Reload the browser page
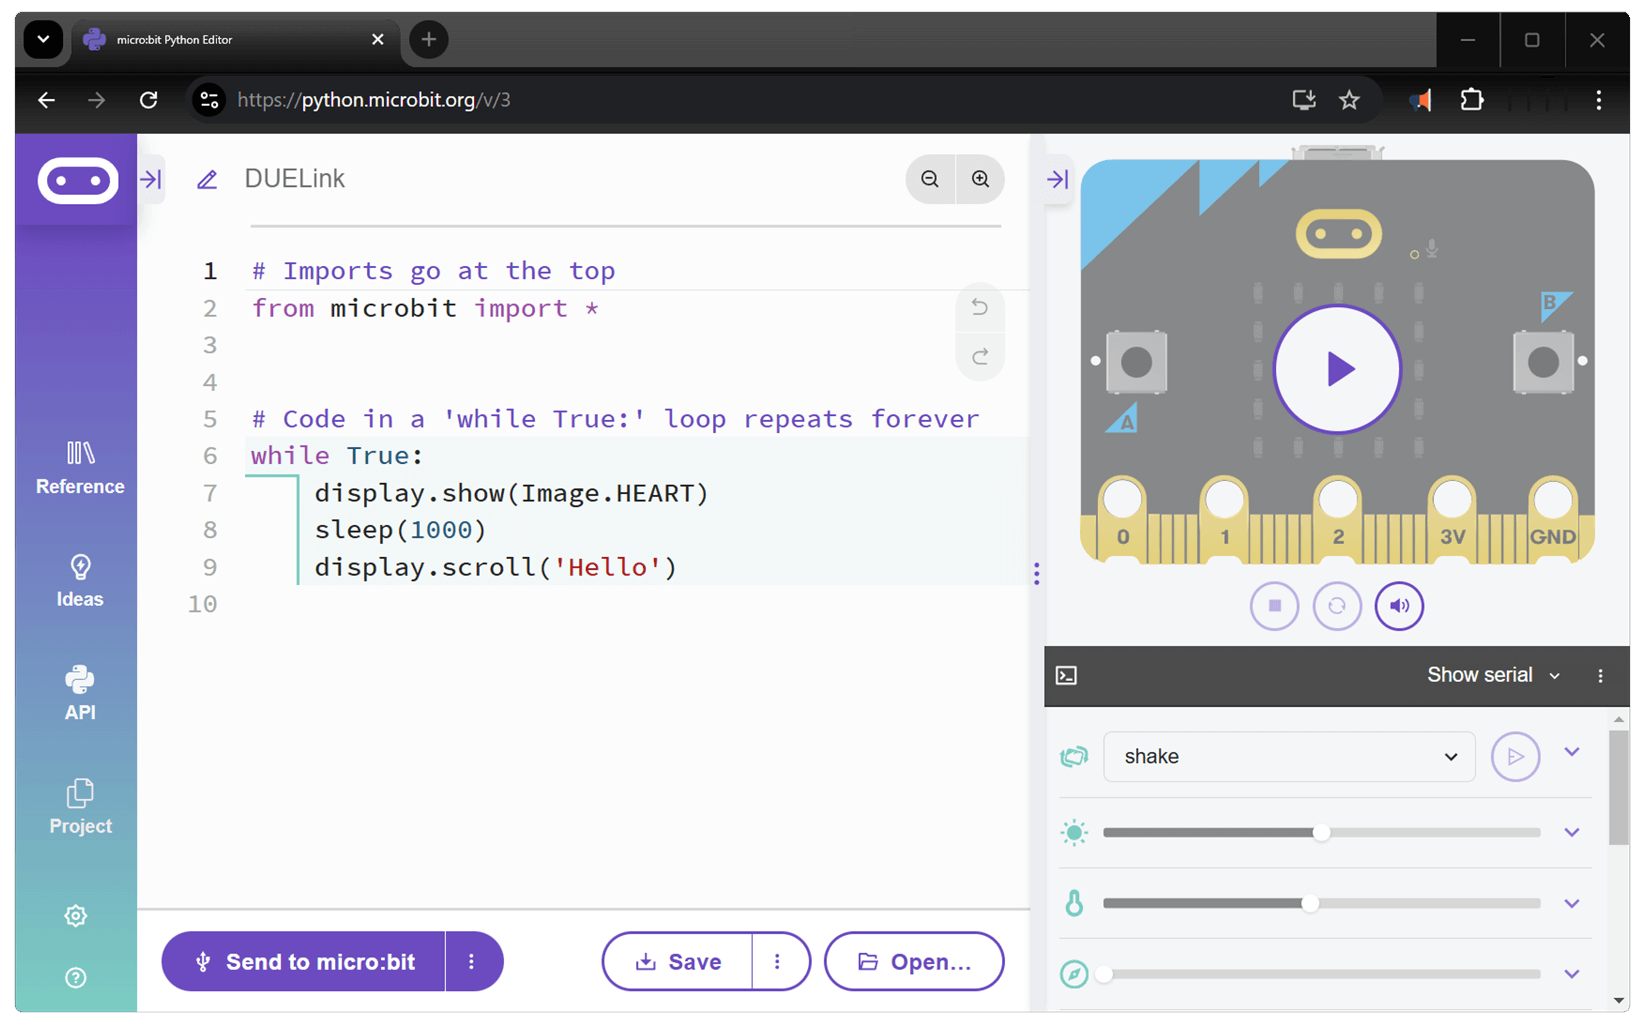The height and width of the screenshot is (1029, 1647). pyautogui.click(x=149, y=100)
